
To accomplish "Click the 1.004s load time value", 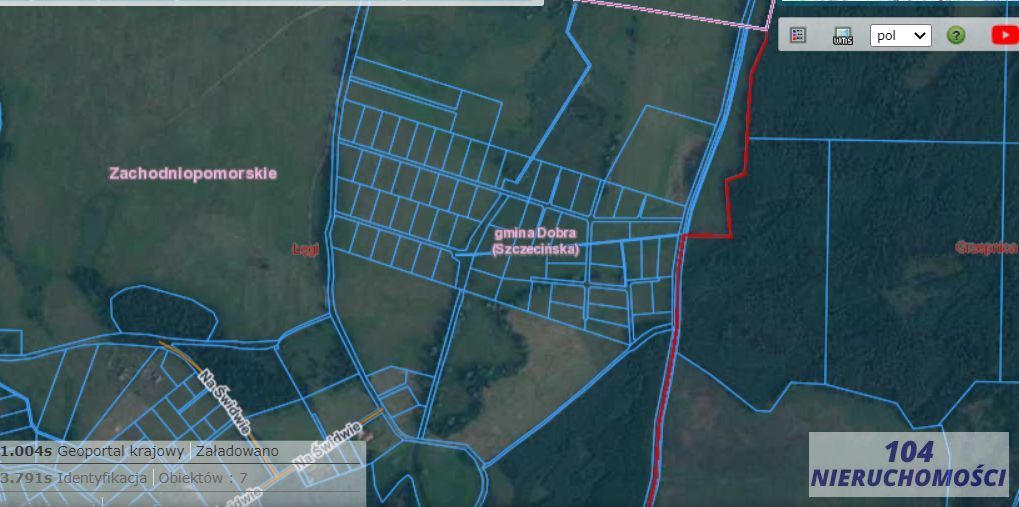I will click(x=26, y=451).
